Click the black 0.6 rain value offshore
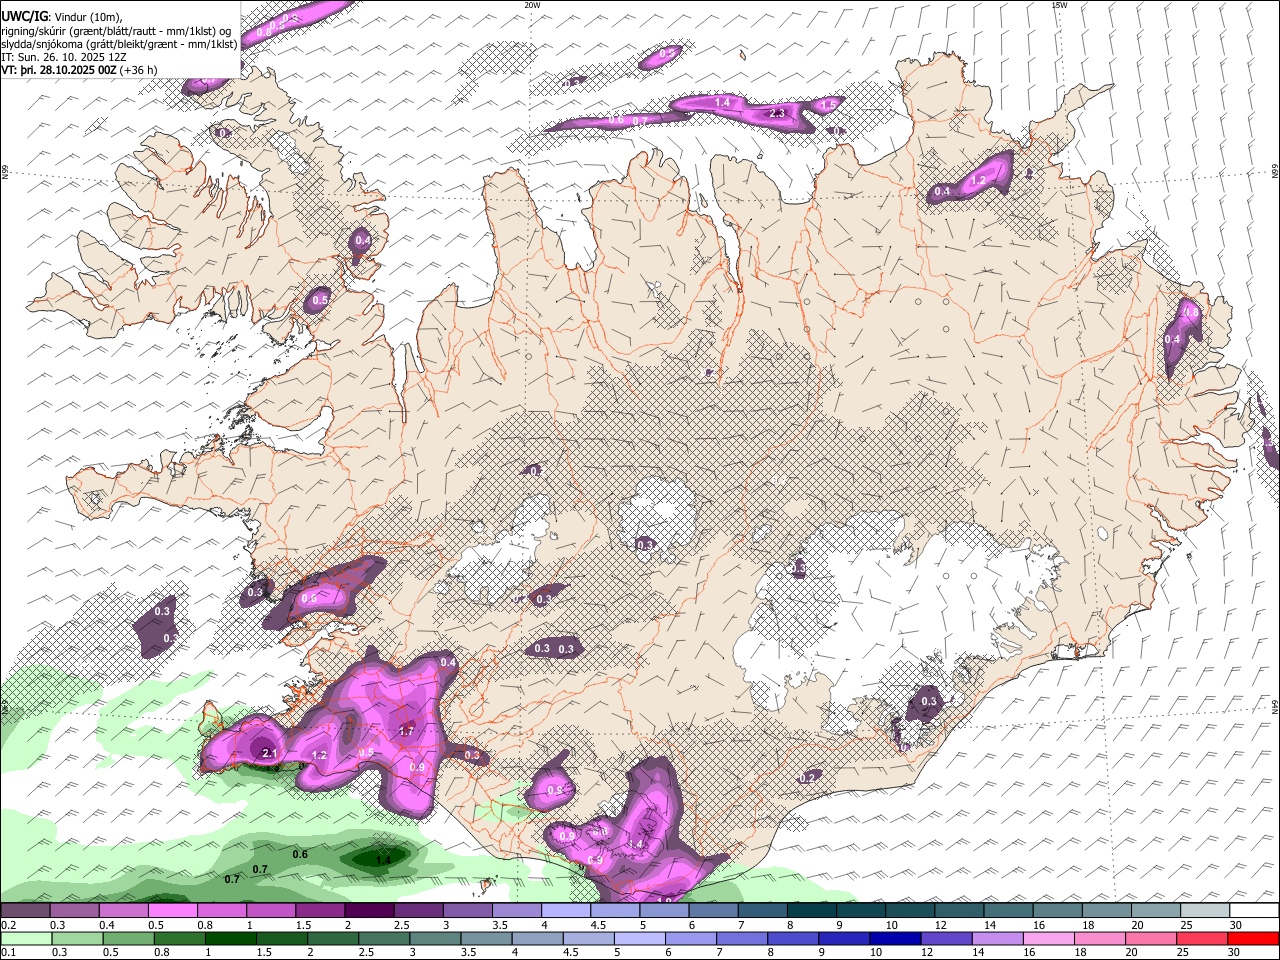 (x=300, y=854)
